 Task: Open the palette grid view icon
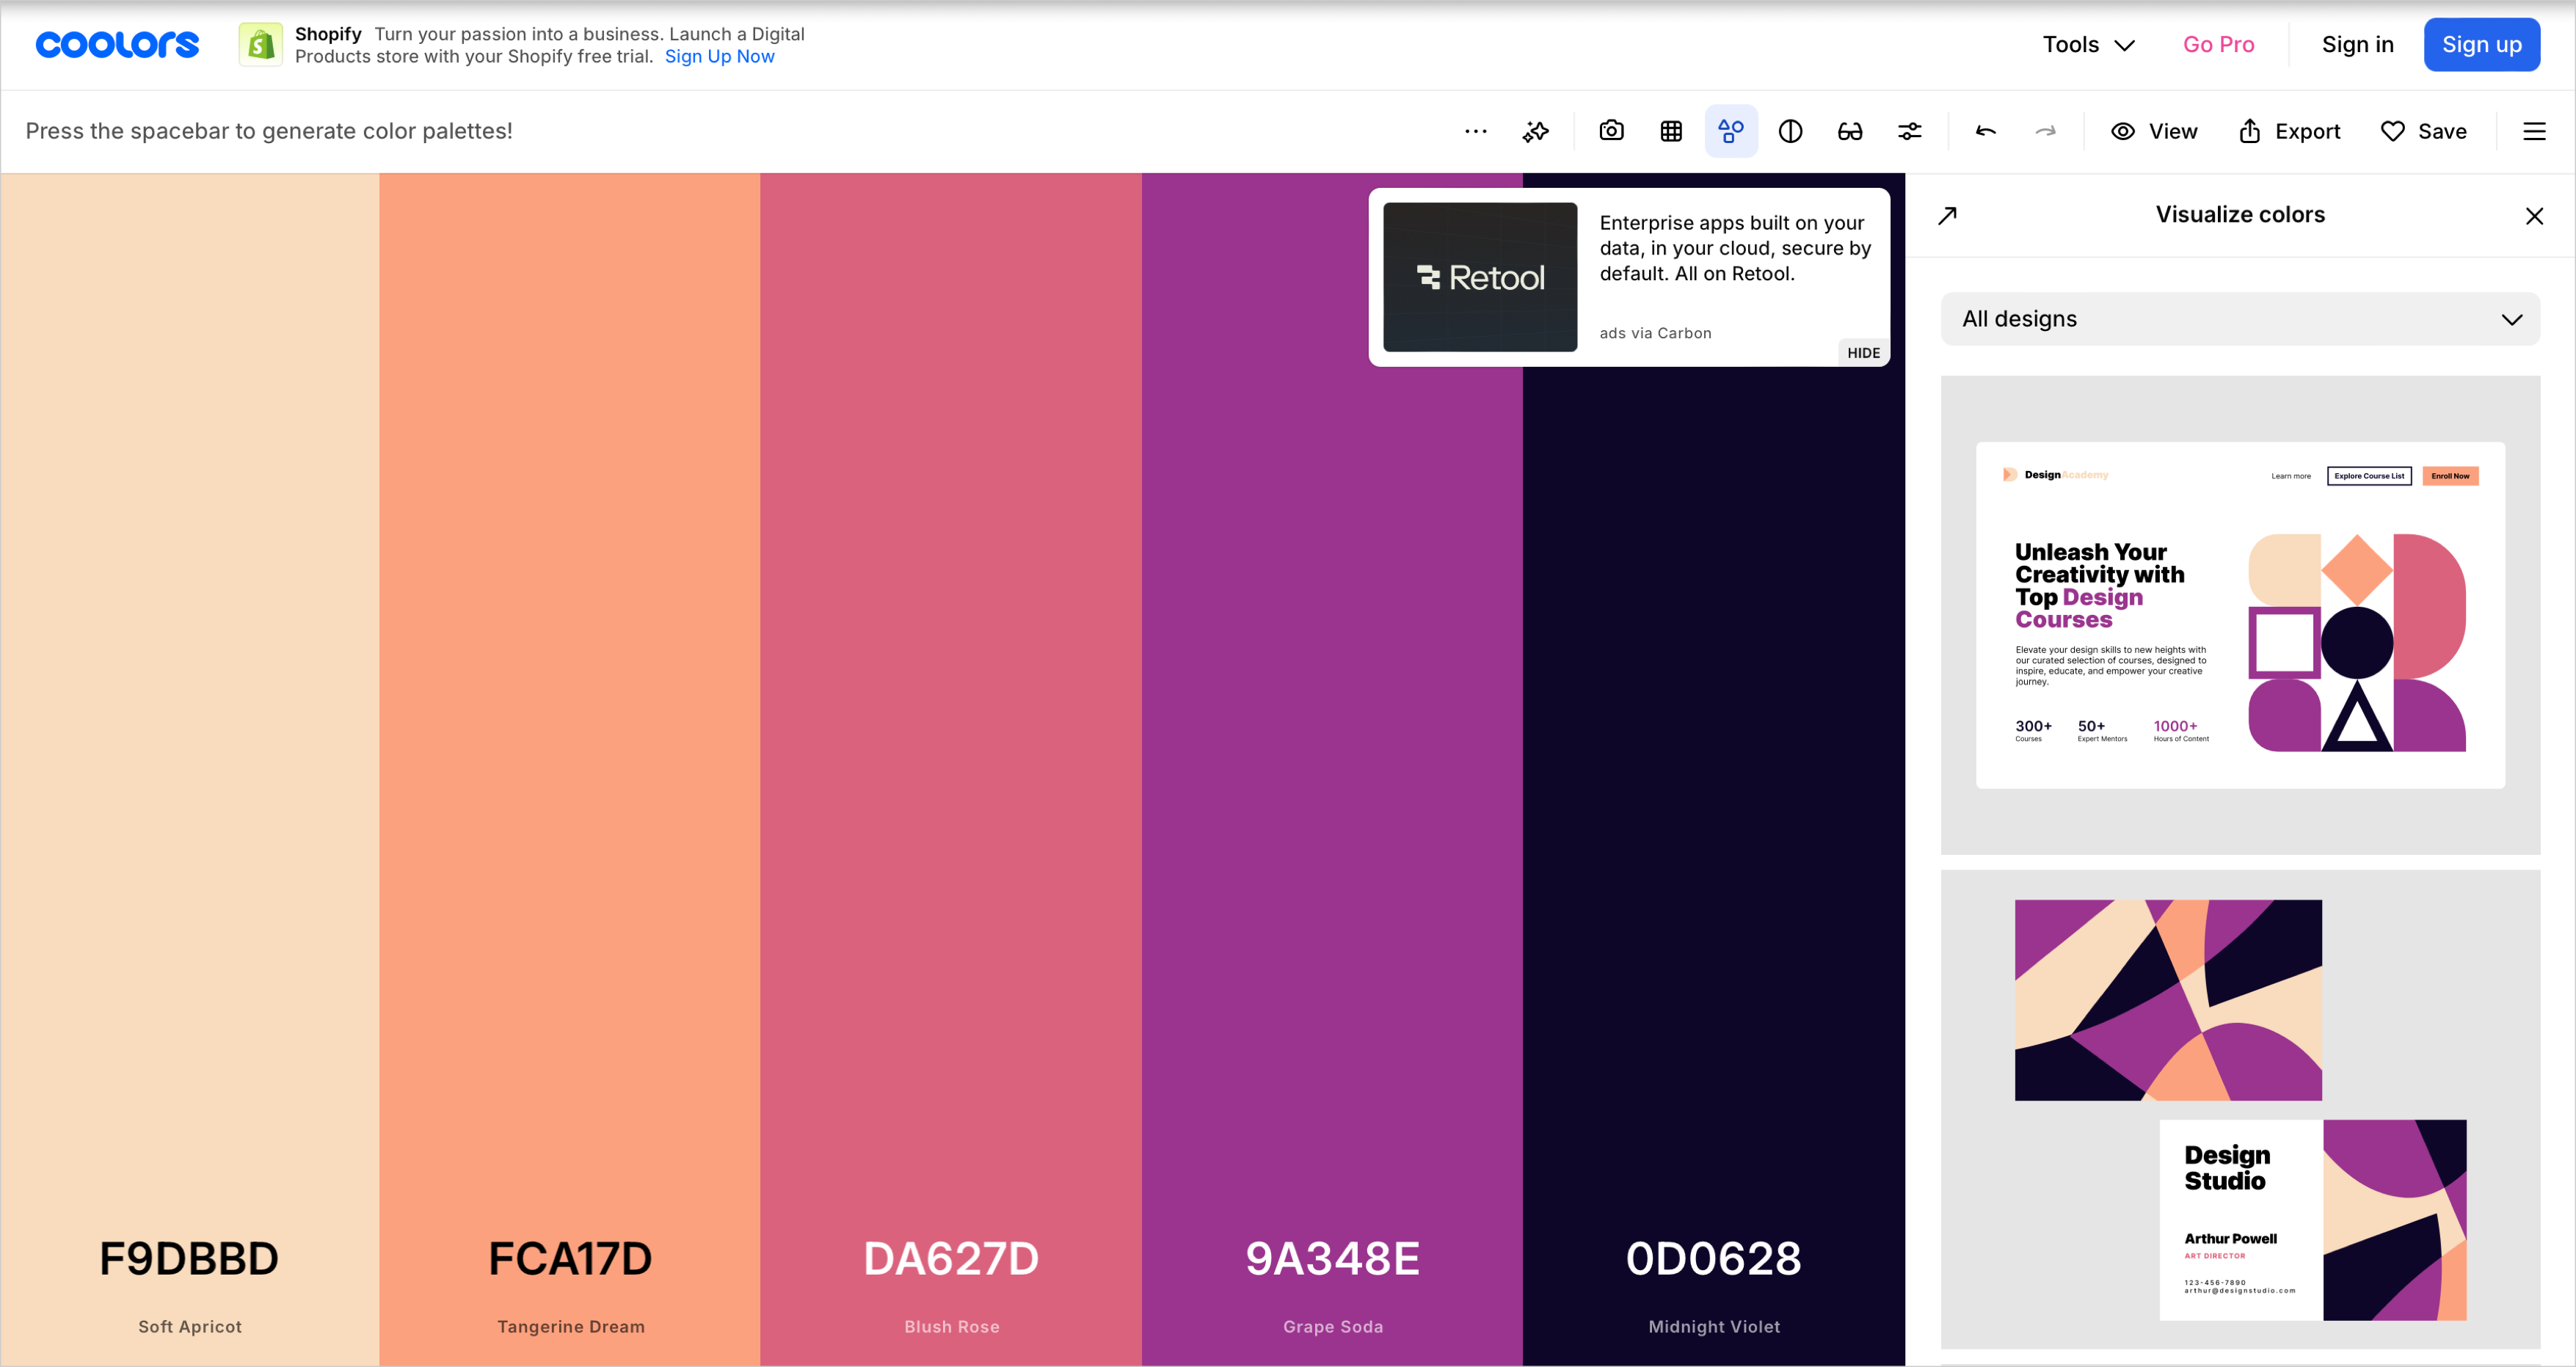(x=1671, y=130)
